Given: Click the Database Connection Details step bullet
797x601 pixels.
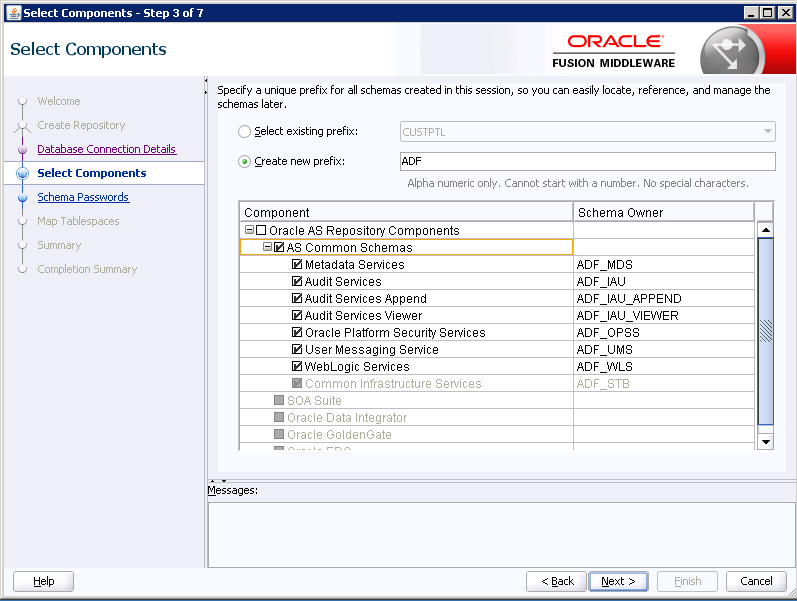Looking at the screenshot, I should (x=22, y=149).
